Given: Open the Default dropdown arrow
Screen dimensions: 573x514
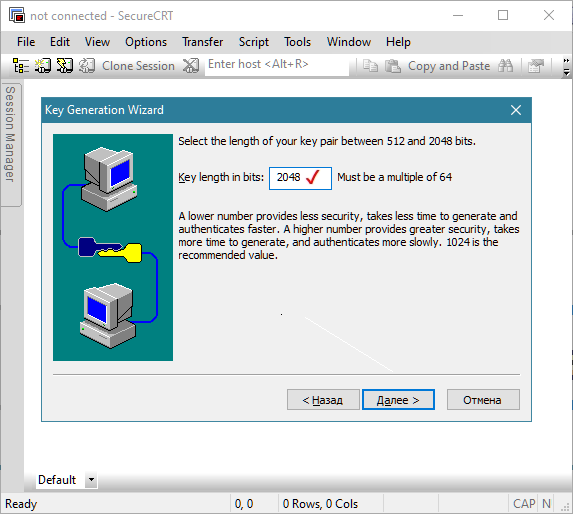Looking at the screenshot, I should (x=91, y=479).
